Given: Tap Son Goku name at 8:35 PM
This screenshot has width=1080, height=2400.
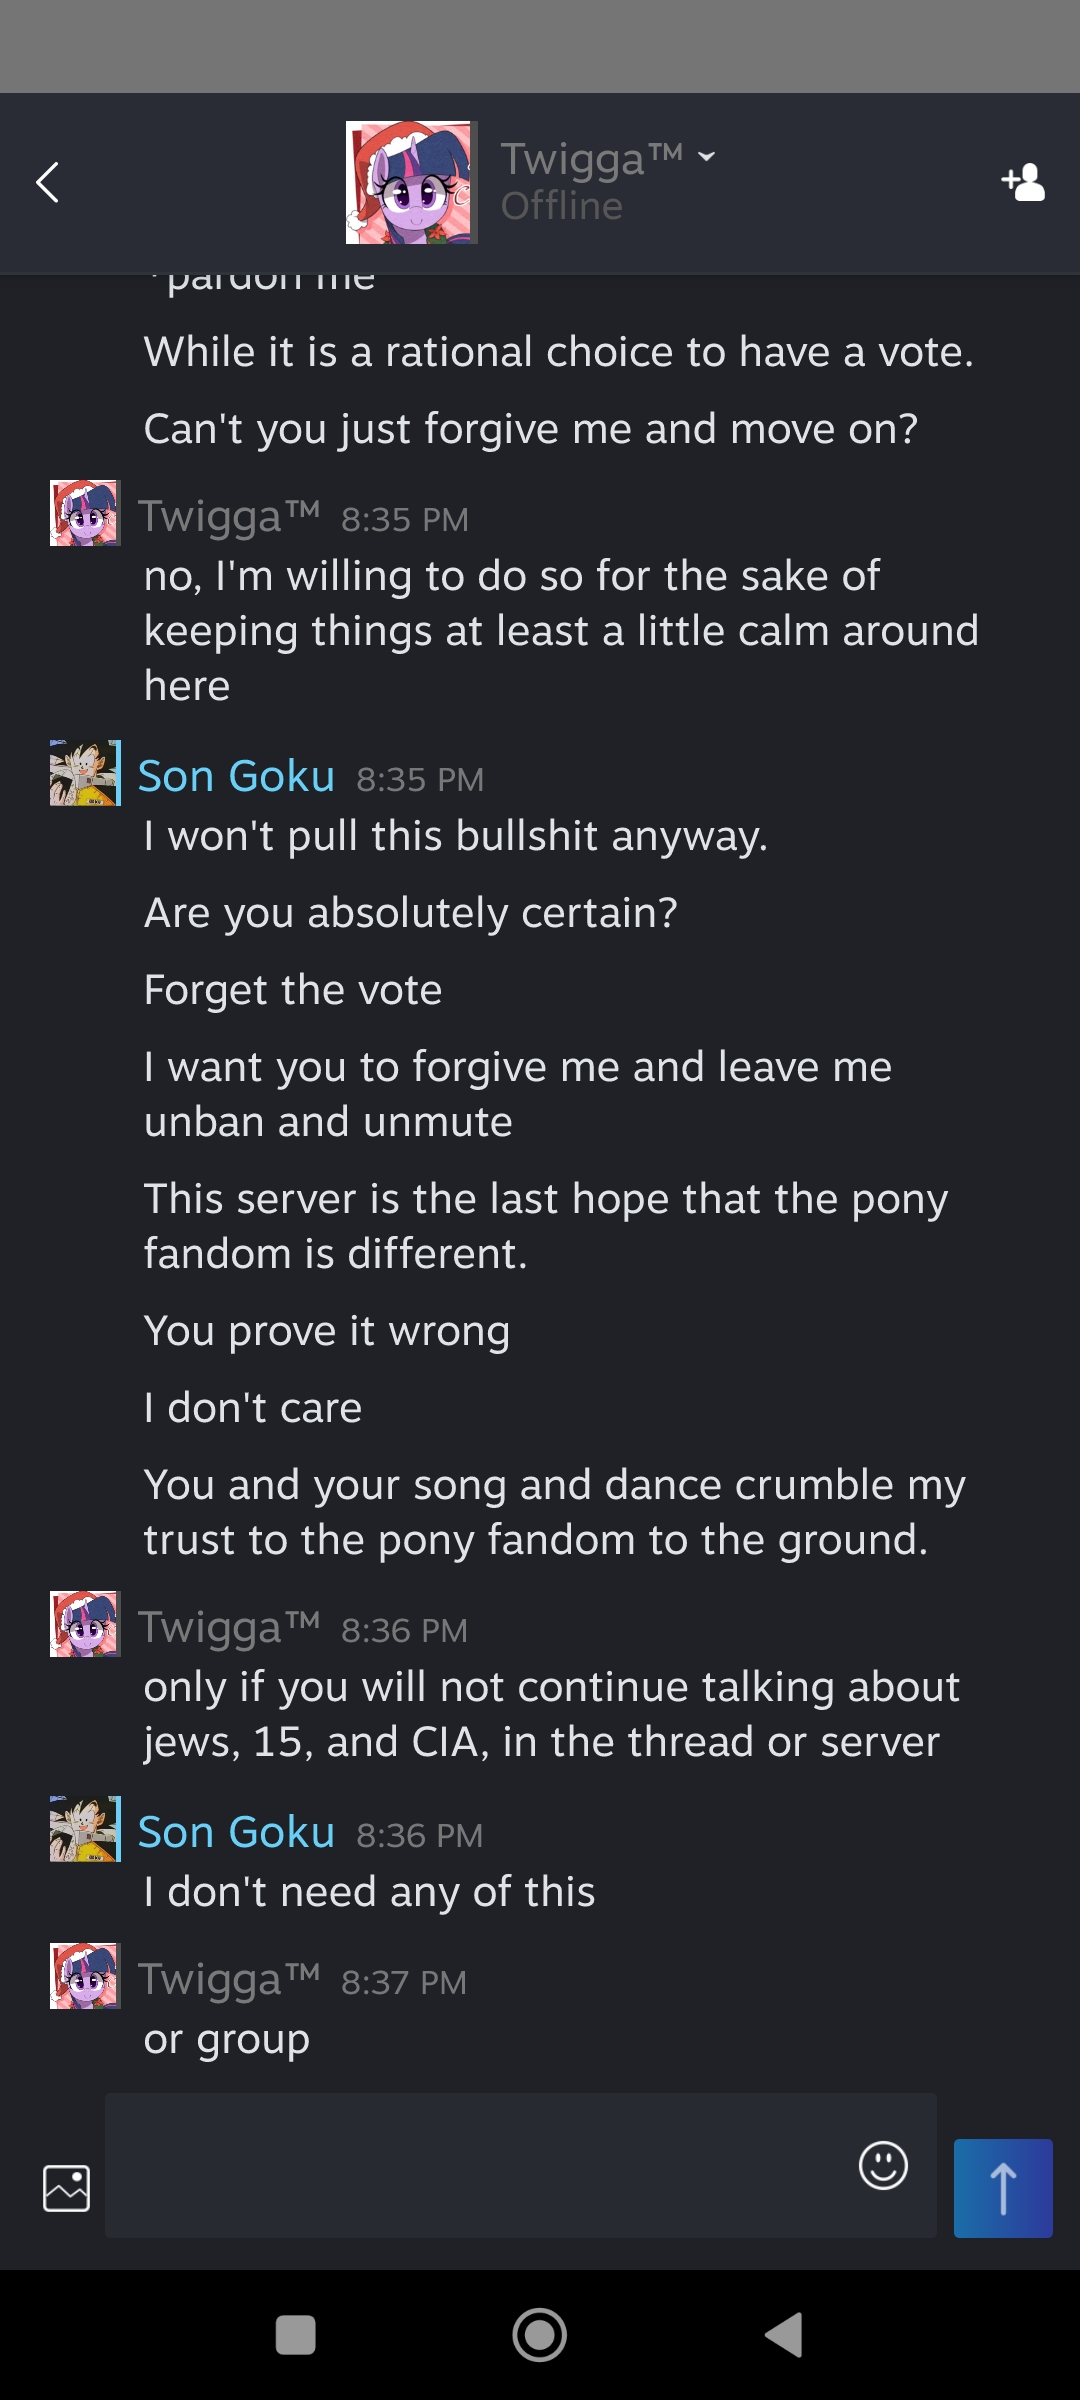Looking at the screenshot, I should (236, 777).
